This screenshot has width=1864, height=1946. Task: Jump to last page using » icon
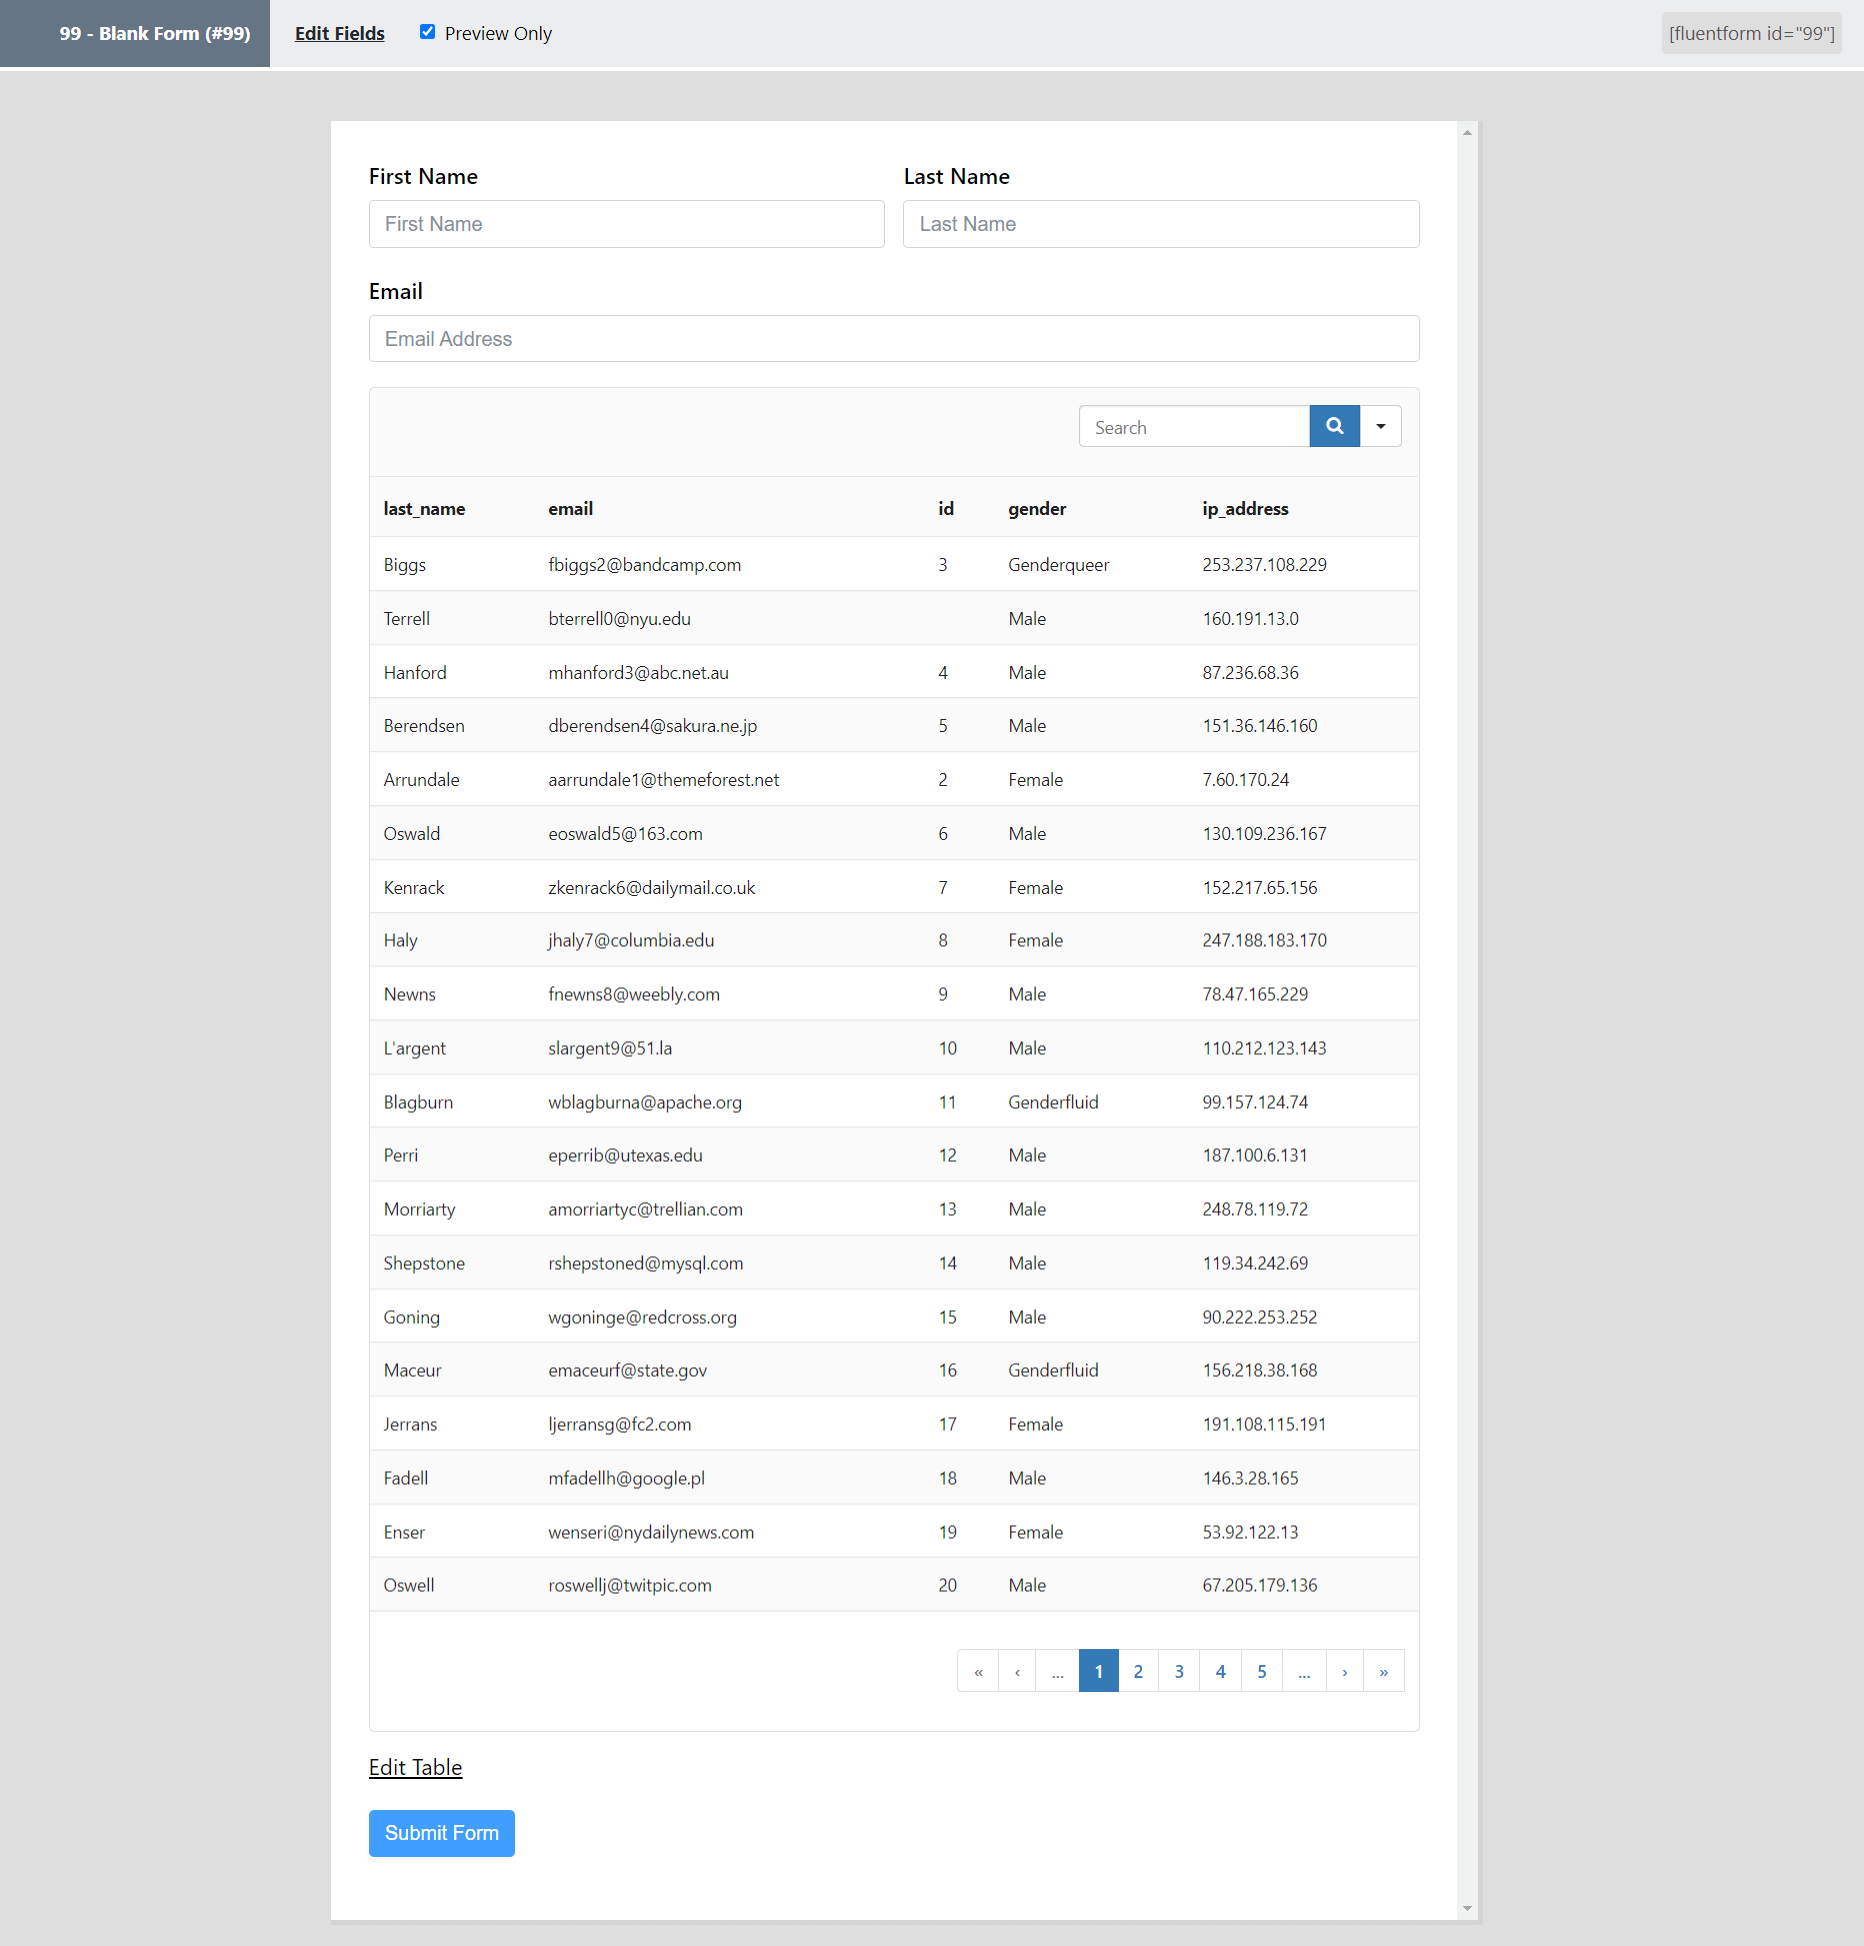1383,1671
